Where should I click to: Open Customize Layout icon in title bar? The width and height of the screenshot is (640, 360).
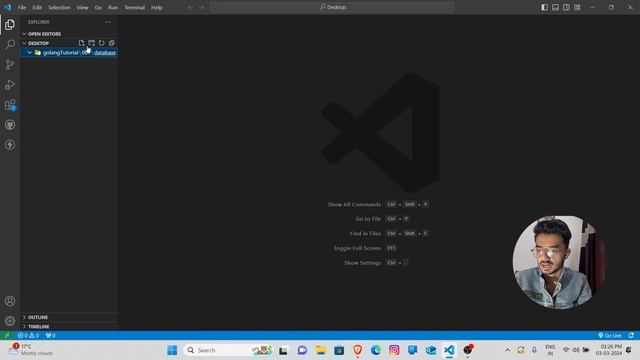(577, 7)
